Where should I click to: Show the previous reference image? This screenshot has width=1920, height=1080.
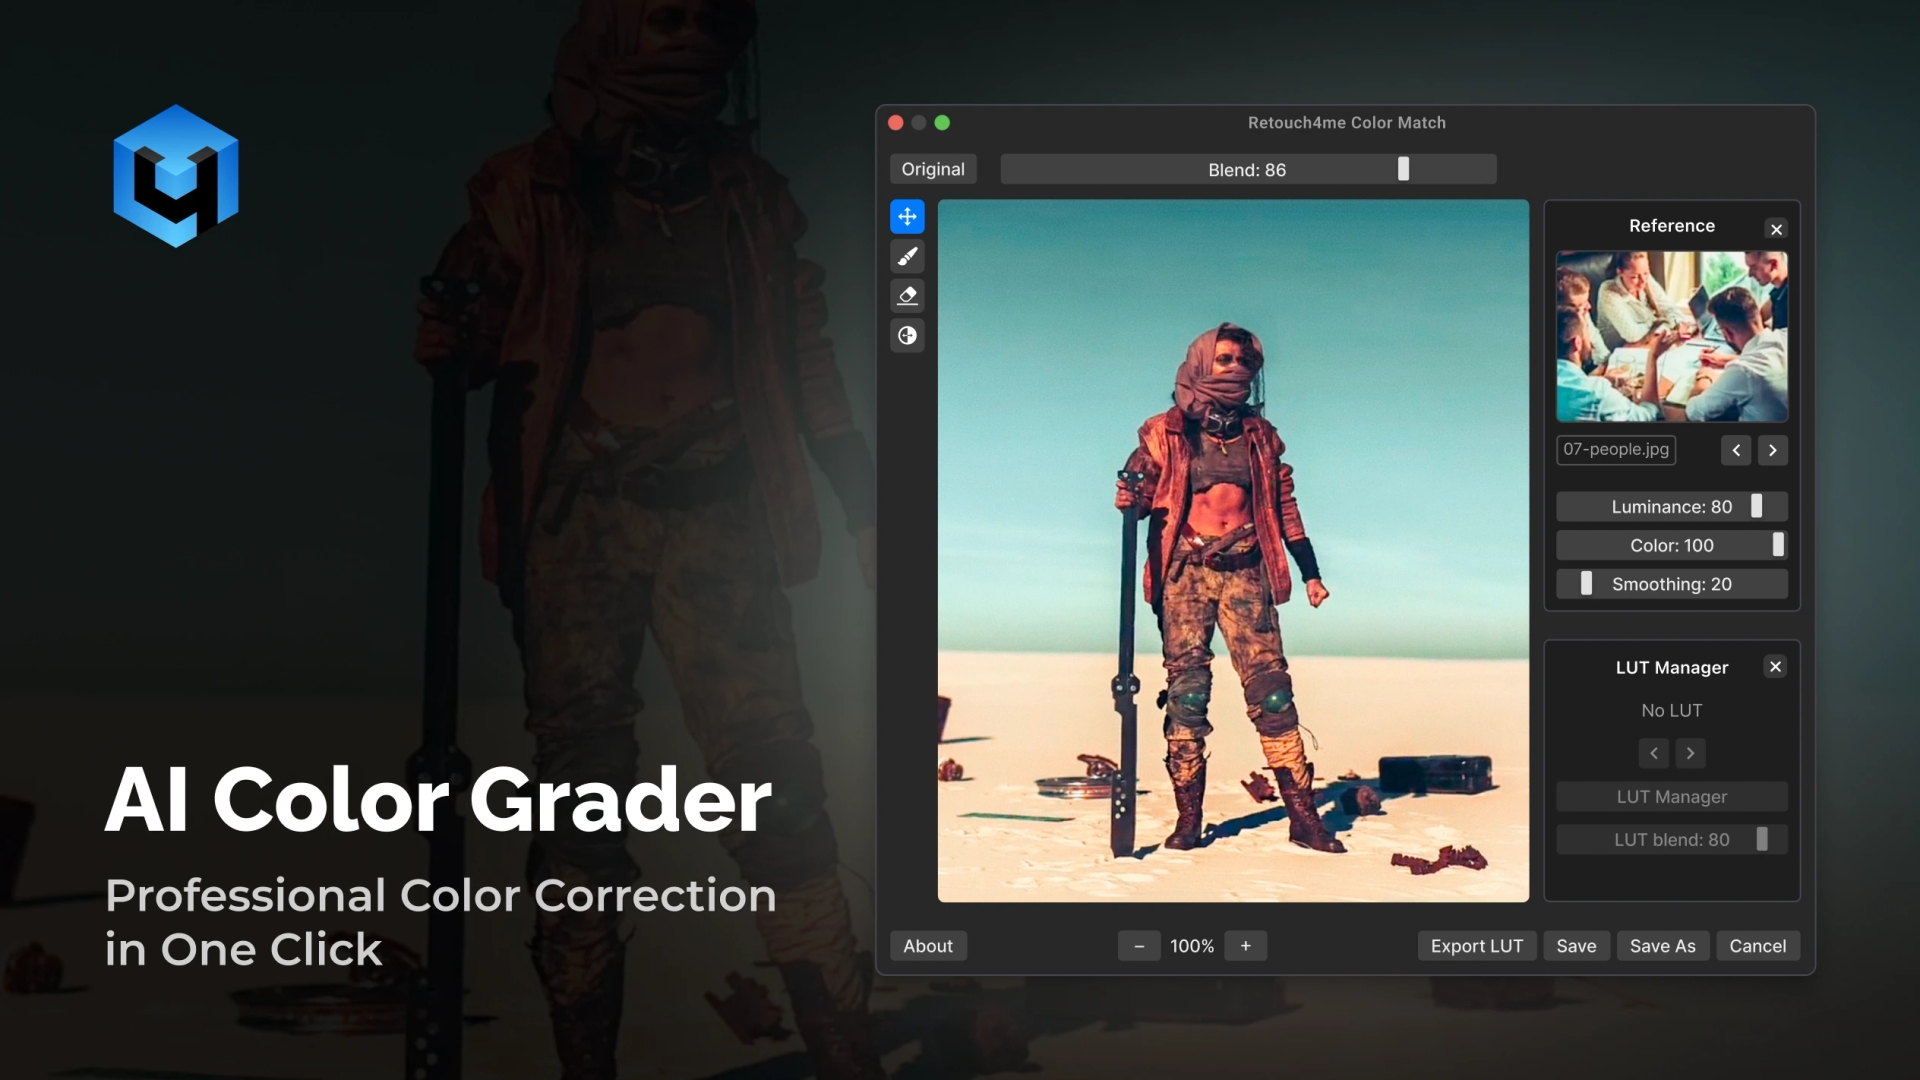[x=1736, y=450]
